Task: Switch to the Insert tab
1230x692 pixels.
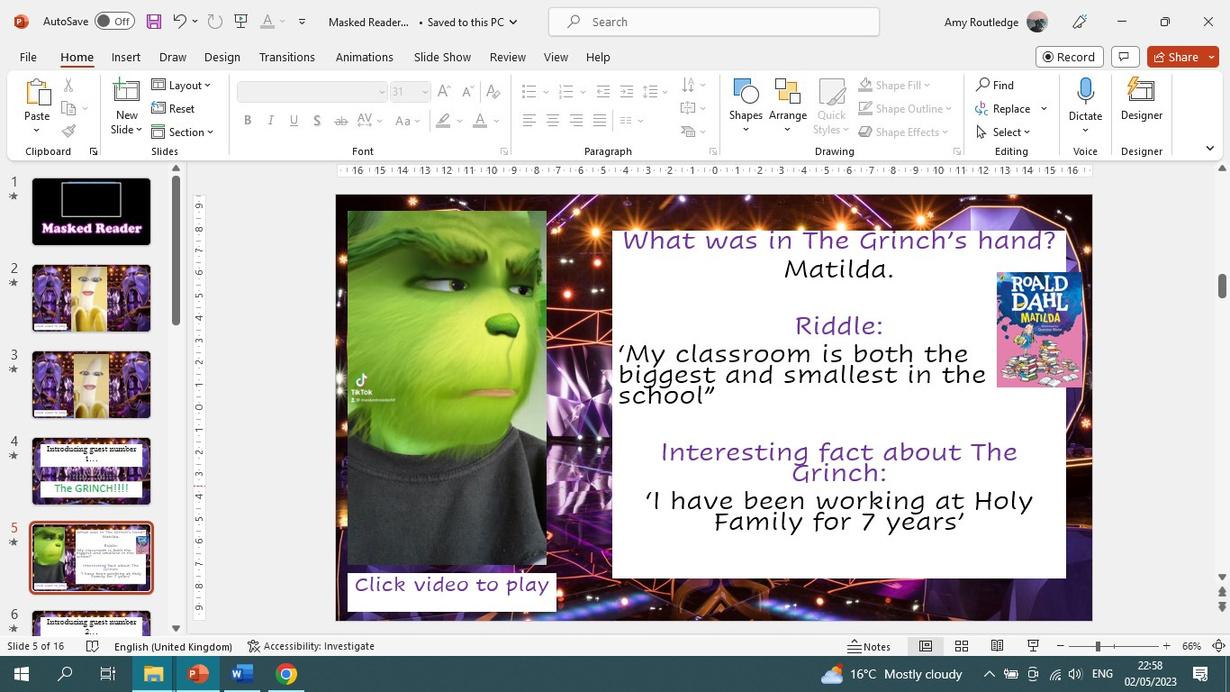Action: (x=125, y=57)
